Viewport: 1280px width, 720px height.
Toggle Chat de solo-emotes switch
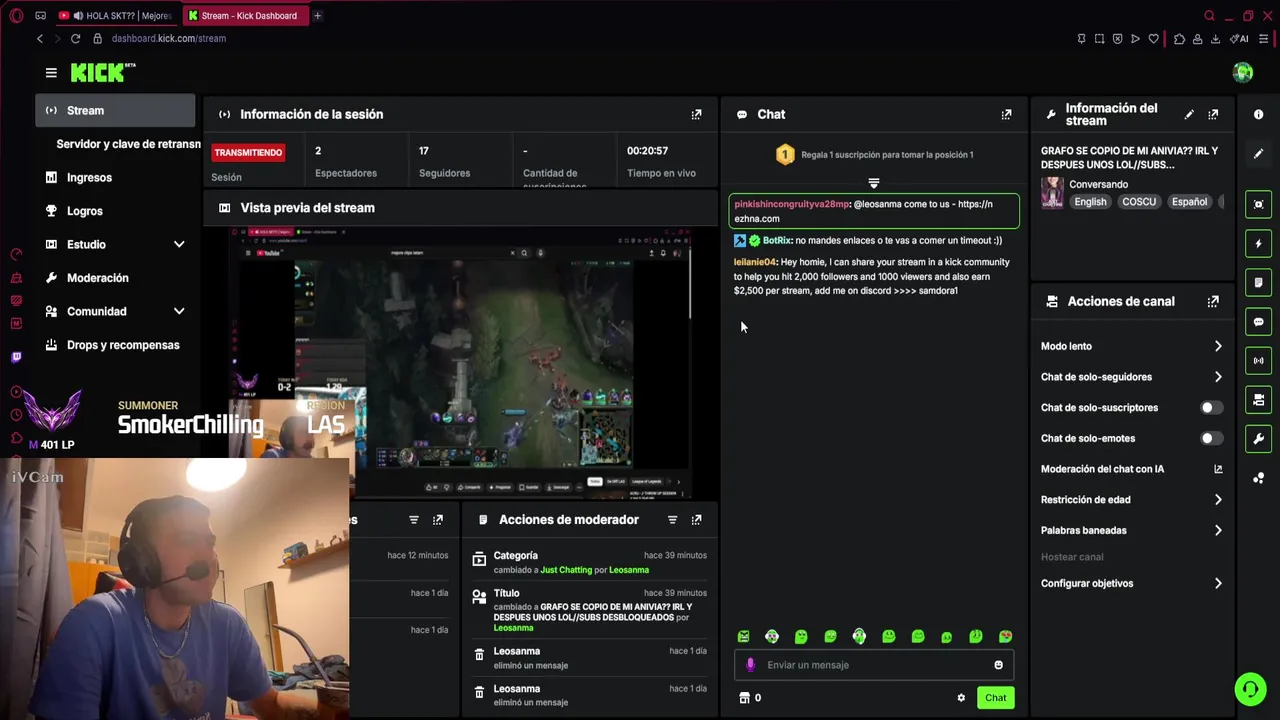[1211, 438]
